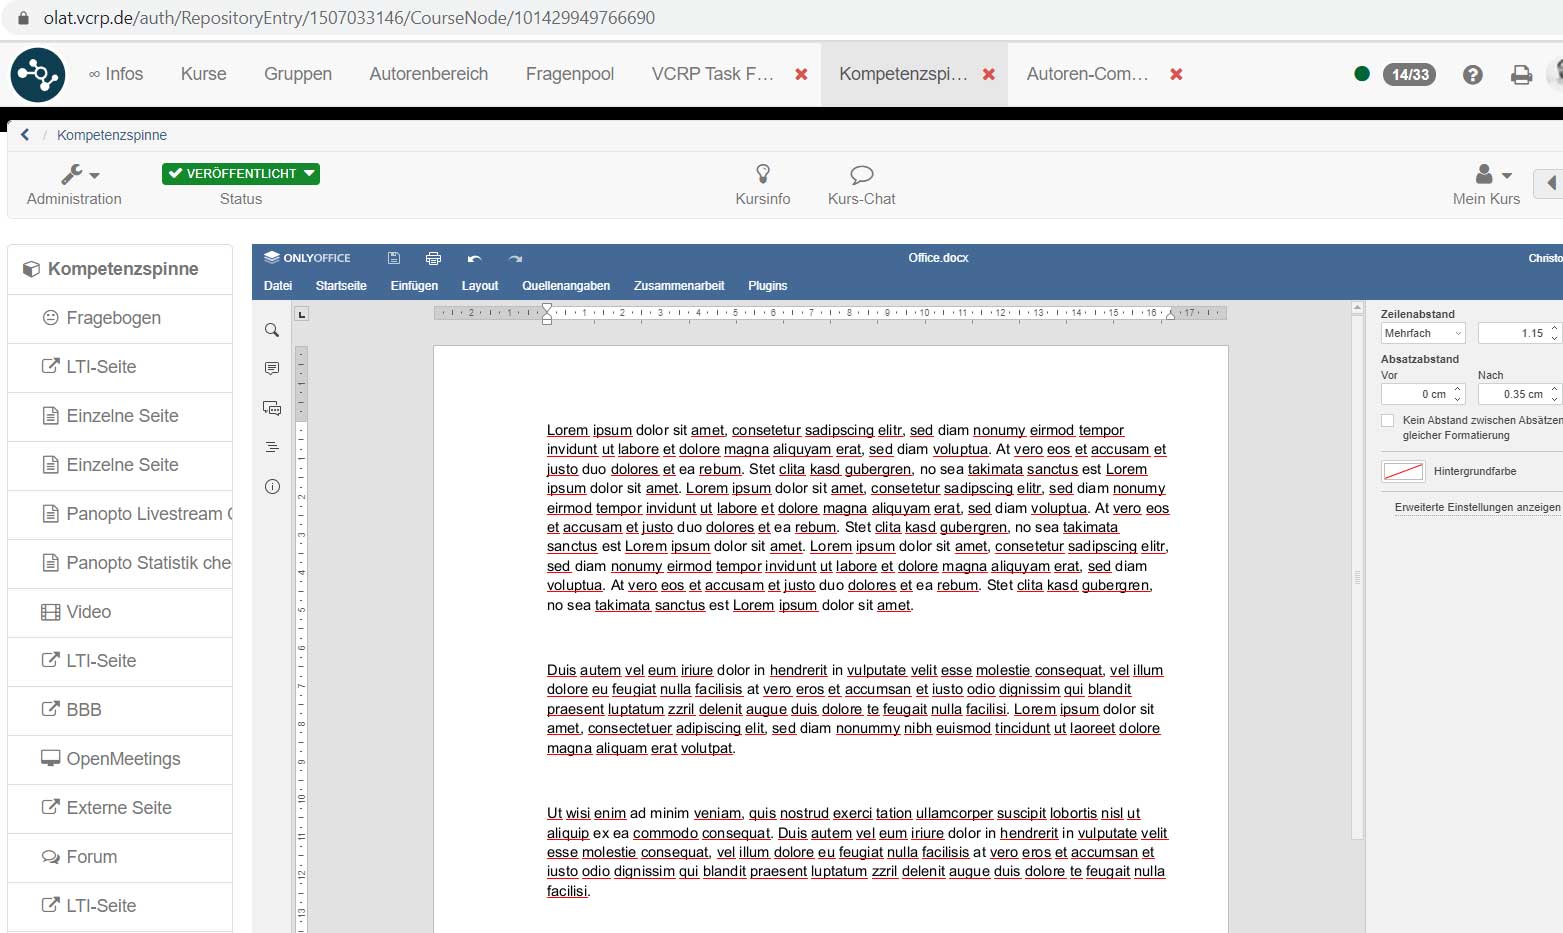1563x933 pixels.
Task: Open the Forum course node
Action: pyautogui.click(x=92, y=857)
